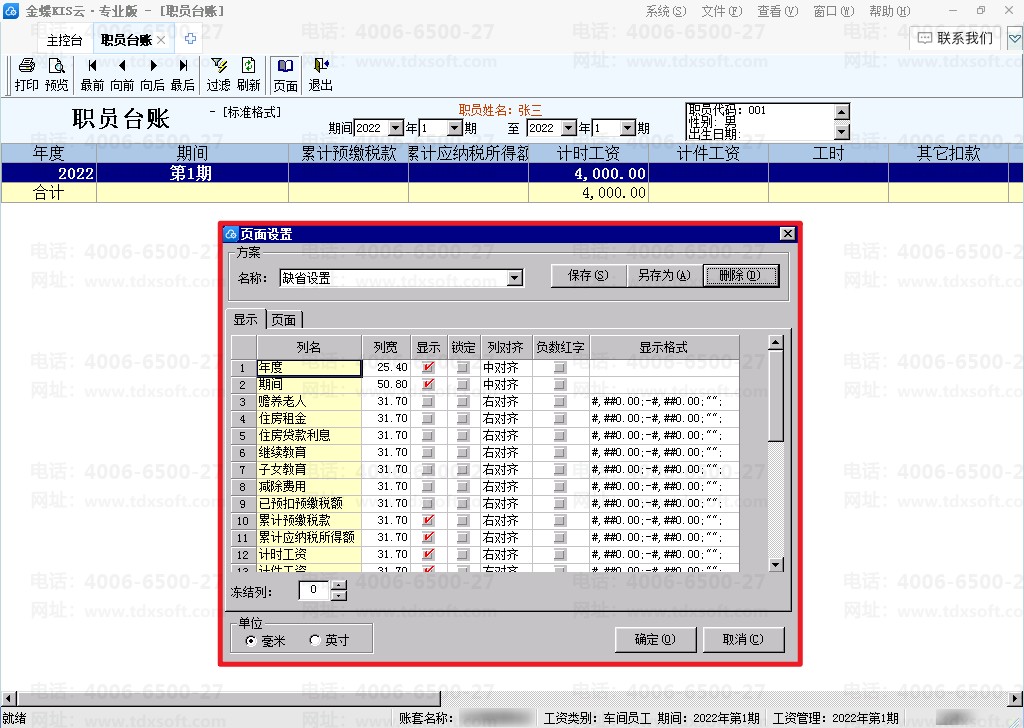
Task: Select the 住房贷款利息 column name cell
Action: [x=309, y=435]
